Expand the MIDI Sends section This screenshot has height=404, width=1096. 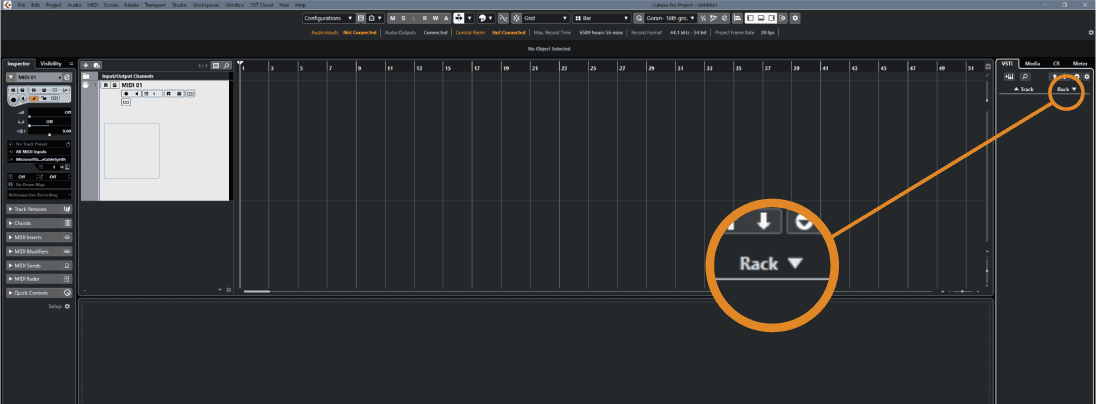(40, 265)
